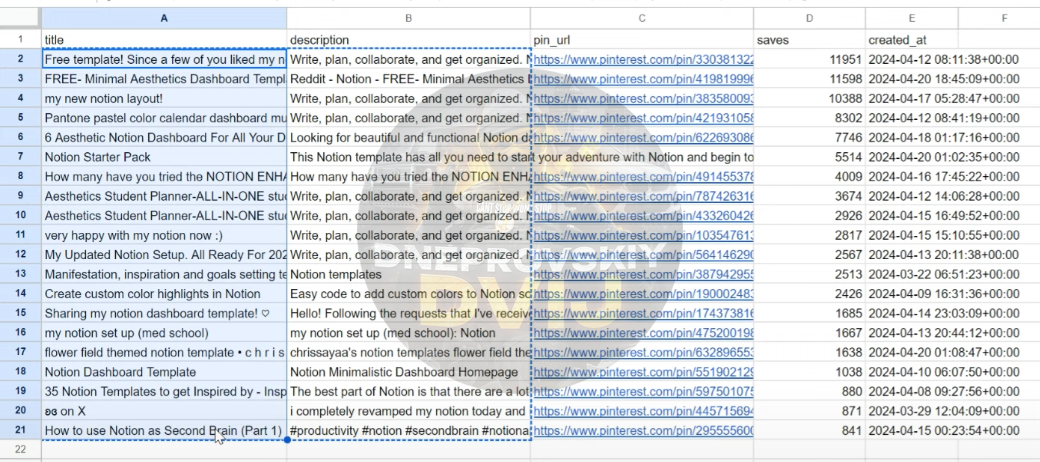Image resolution: width=1040 pixels, height=462 pixels.
Task: Select 'My Updated Notion Setup' title cell
Action: click(x=164, y=255)
